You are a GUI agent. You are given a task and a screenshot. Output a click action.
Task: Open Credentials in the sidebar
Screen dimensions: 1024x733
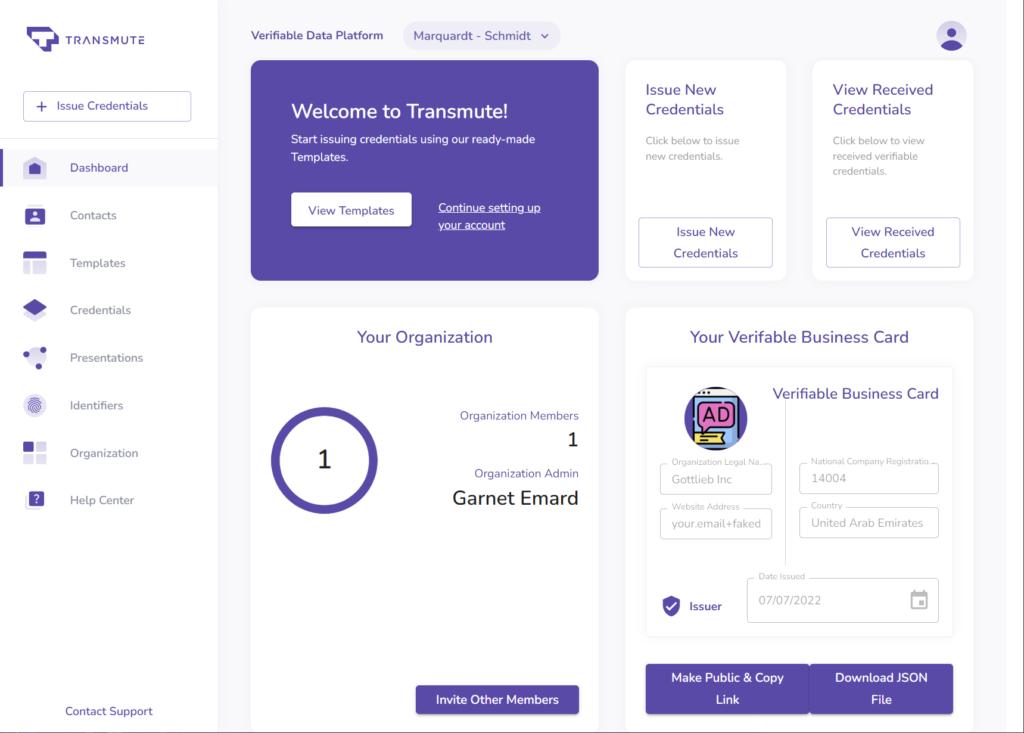point(109,310)
